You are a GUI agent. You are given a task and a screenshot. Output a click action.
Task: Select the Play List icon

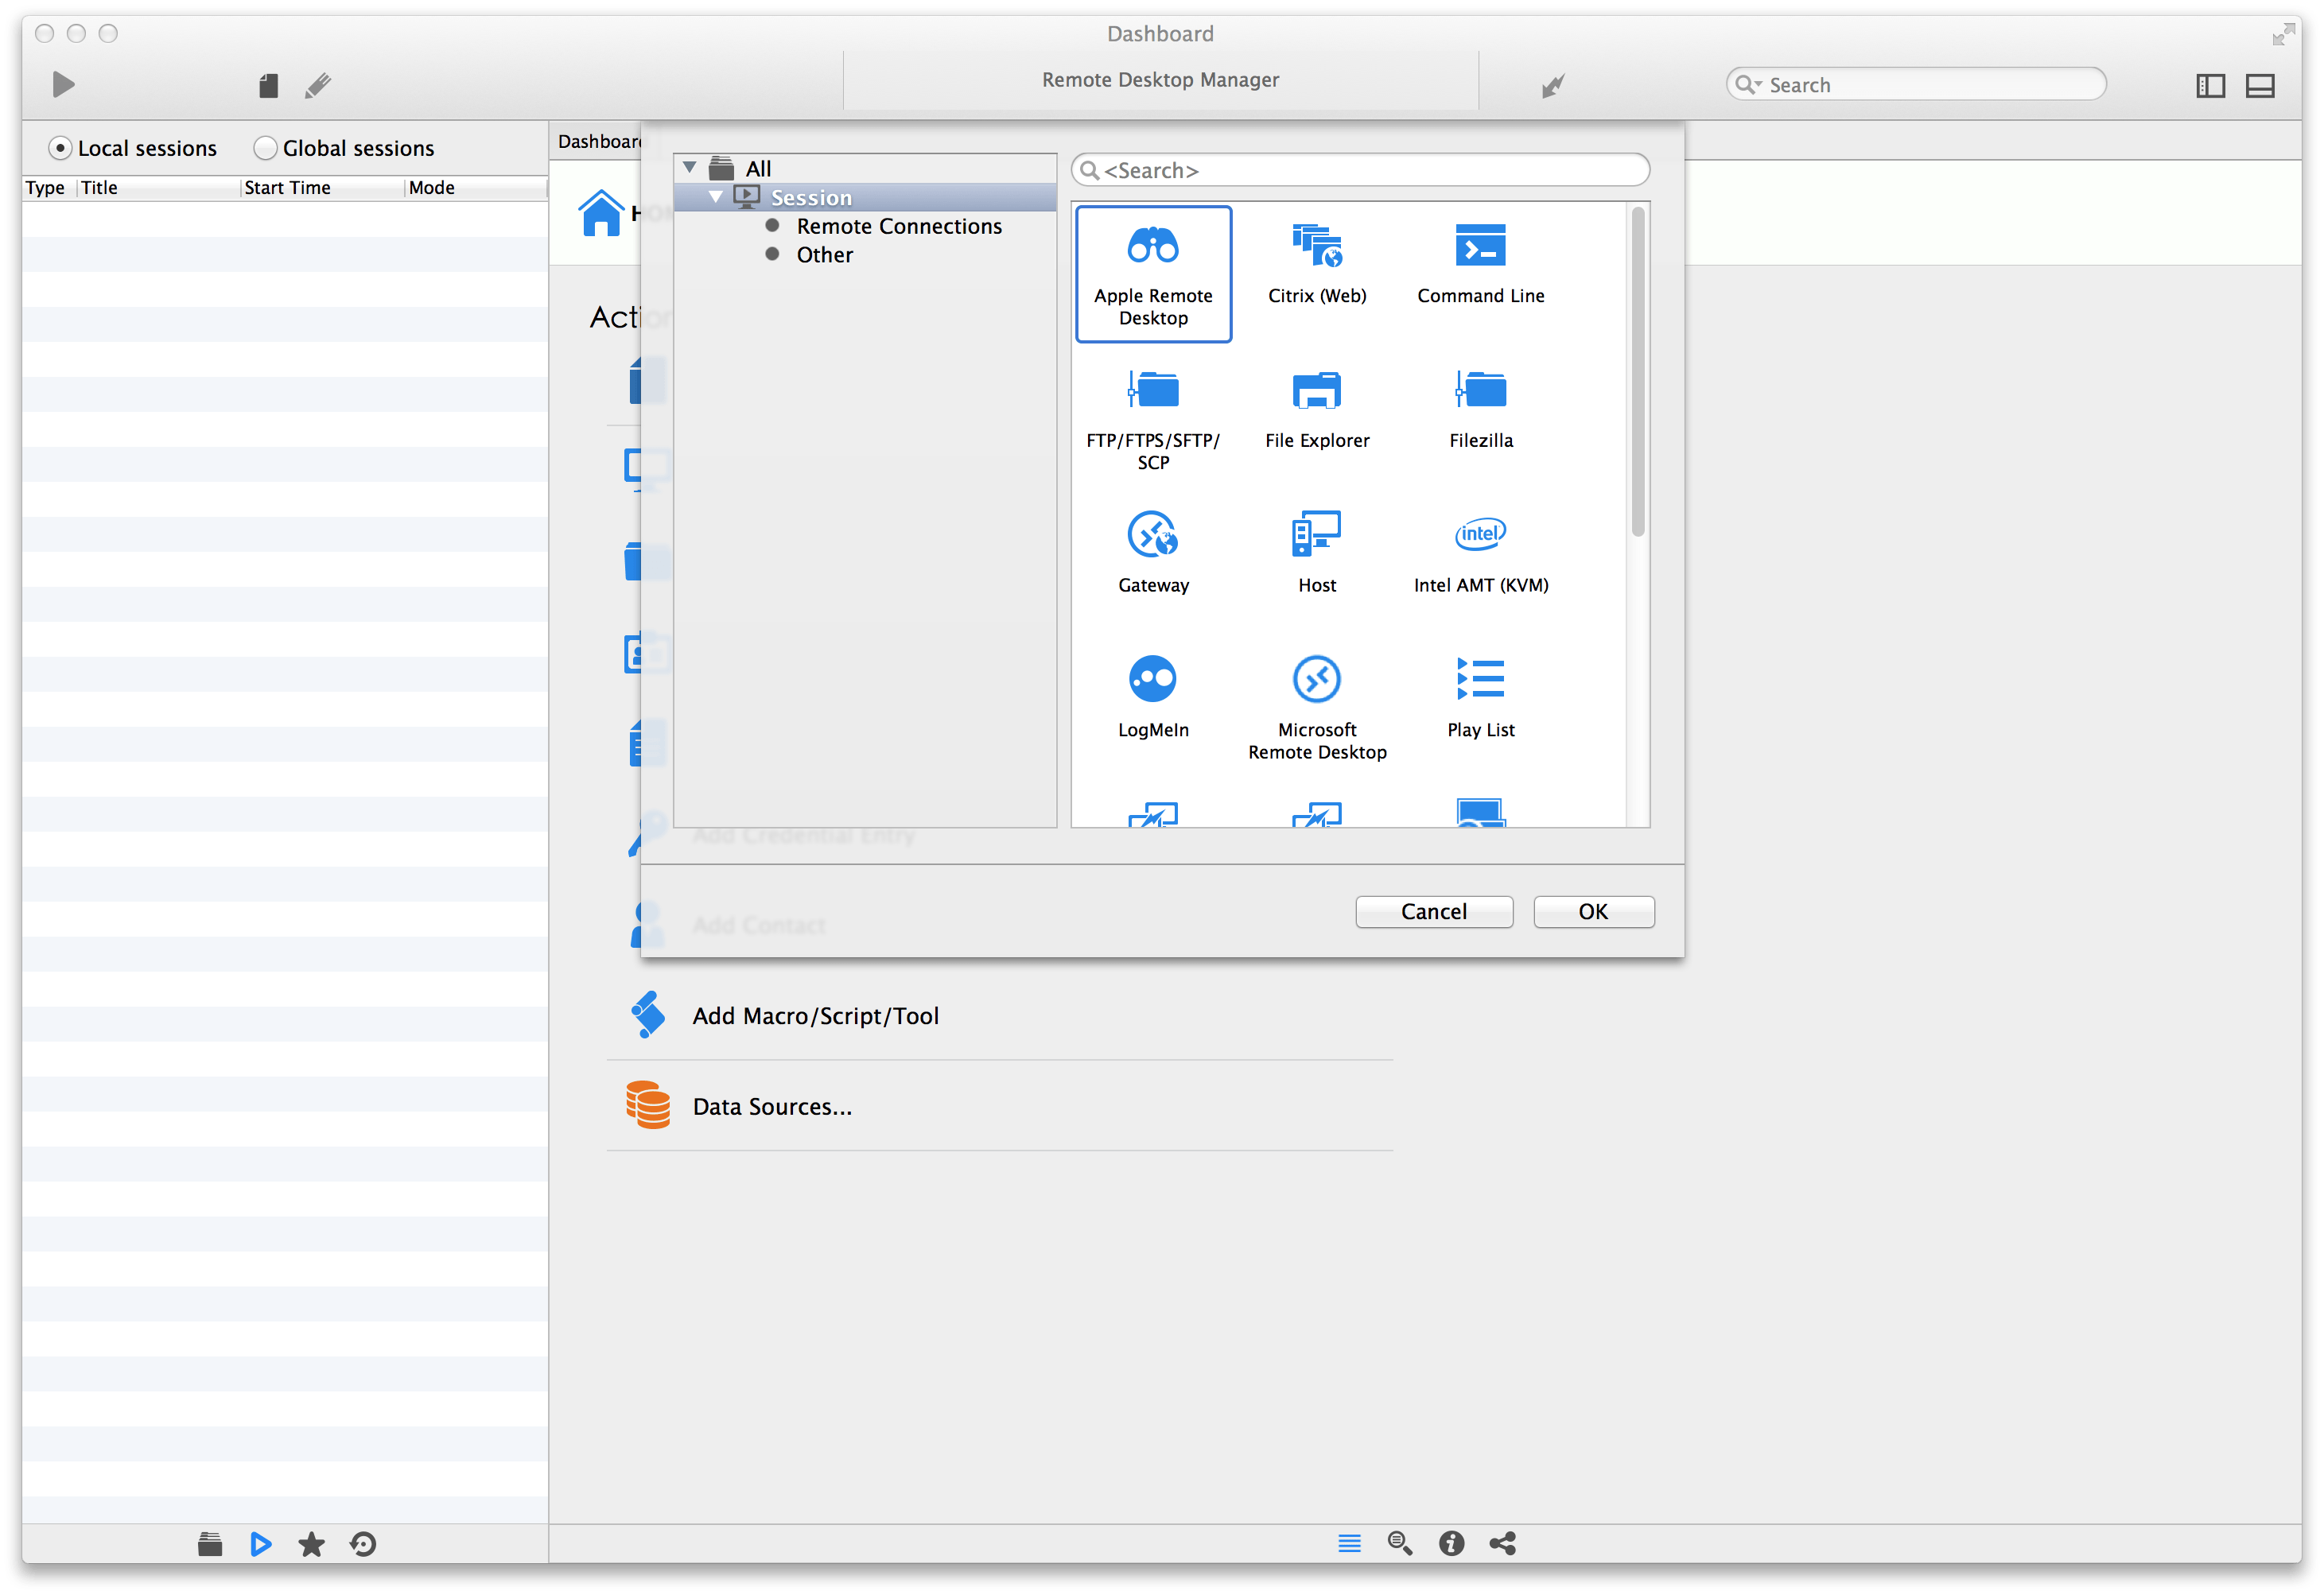pyautogui.click(x=1480, y=680)
